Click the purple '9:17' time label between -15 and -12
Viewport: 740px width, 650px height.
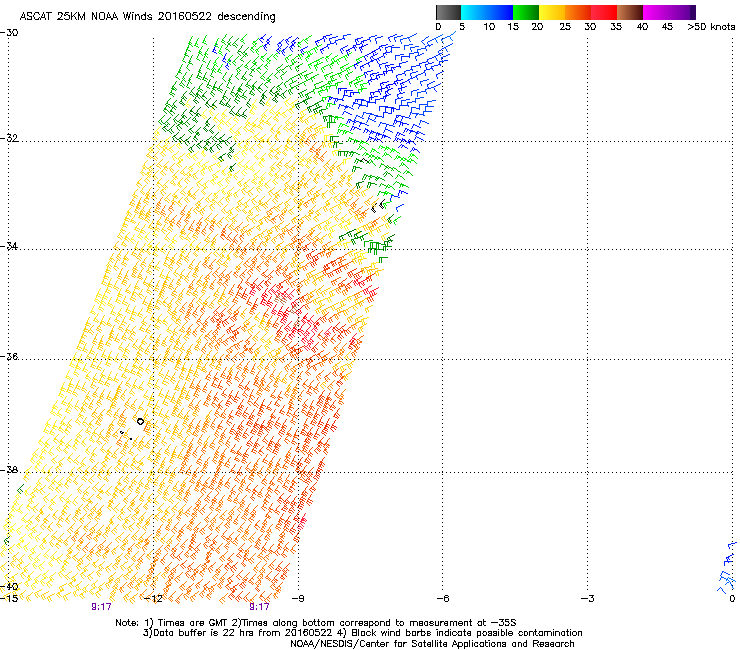tap(101, 607)
